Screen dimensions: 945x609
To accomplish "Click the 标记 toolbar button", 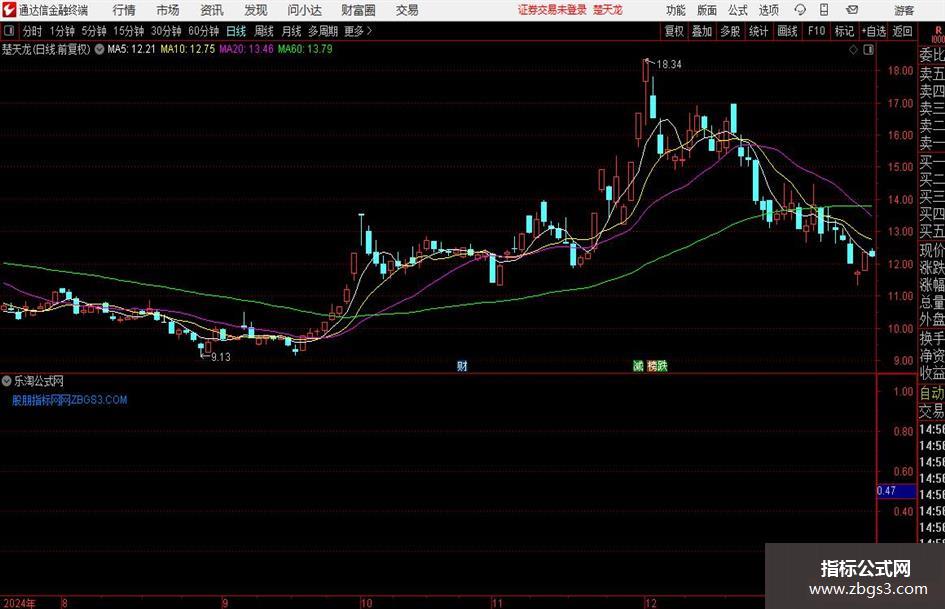I will coord(844,31).
